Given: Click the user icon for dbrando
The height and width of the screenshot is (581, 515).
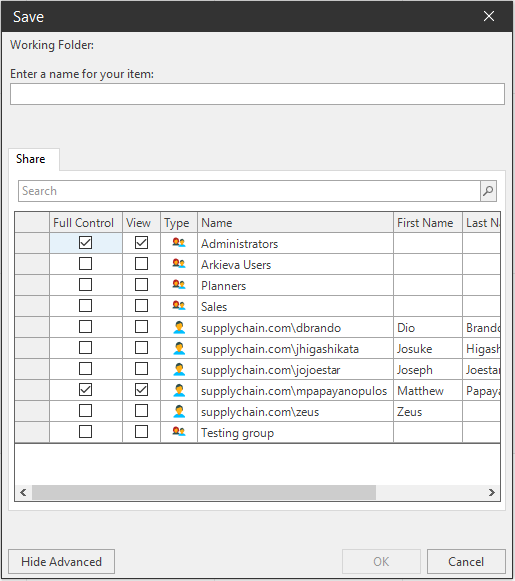Looking at the screenshot, I should point(179,327).
